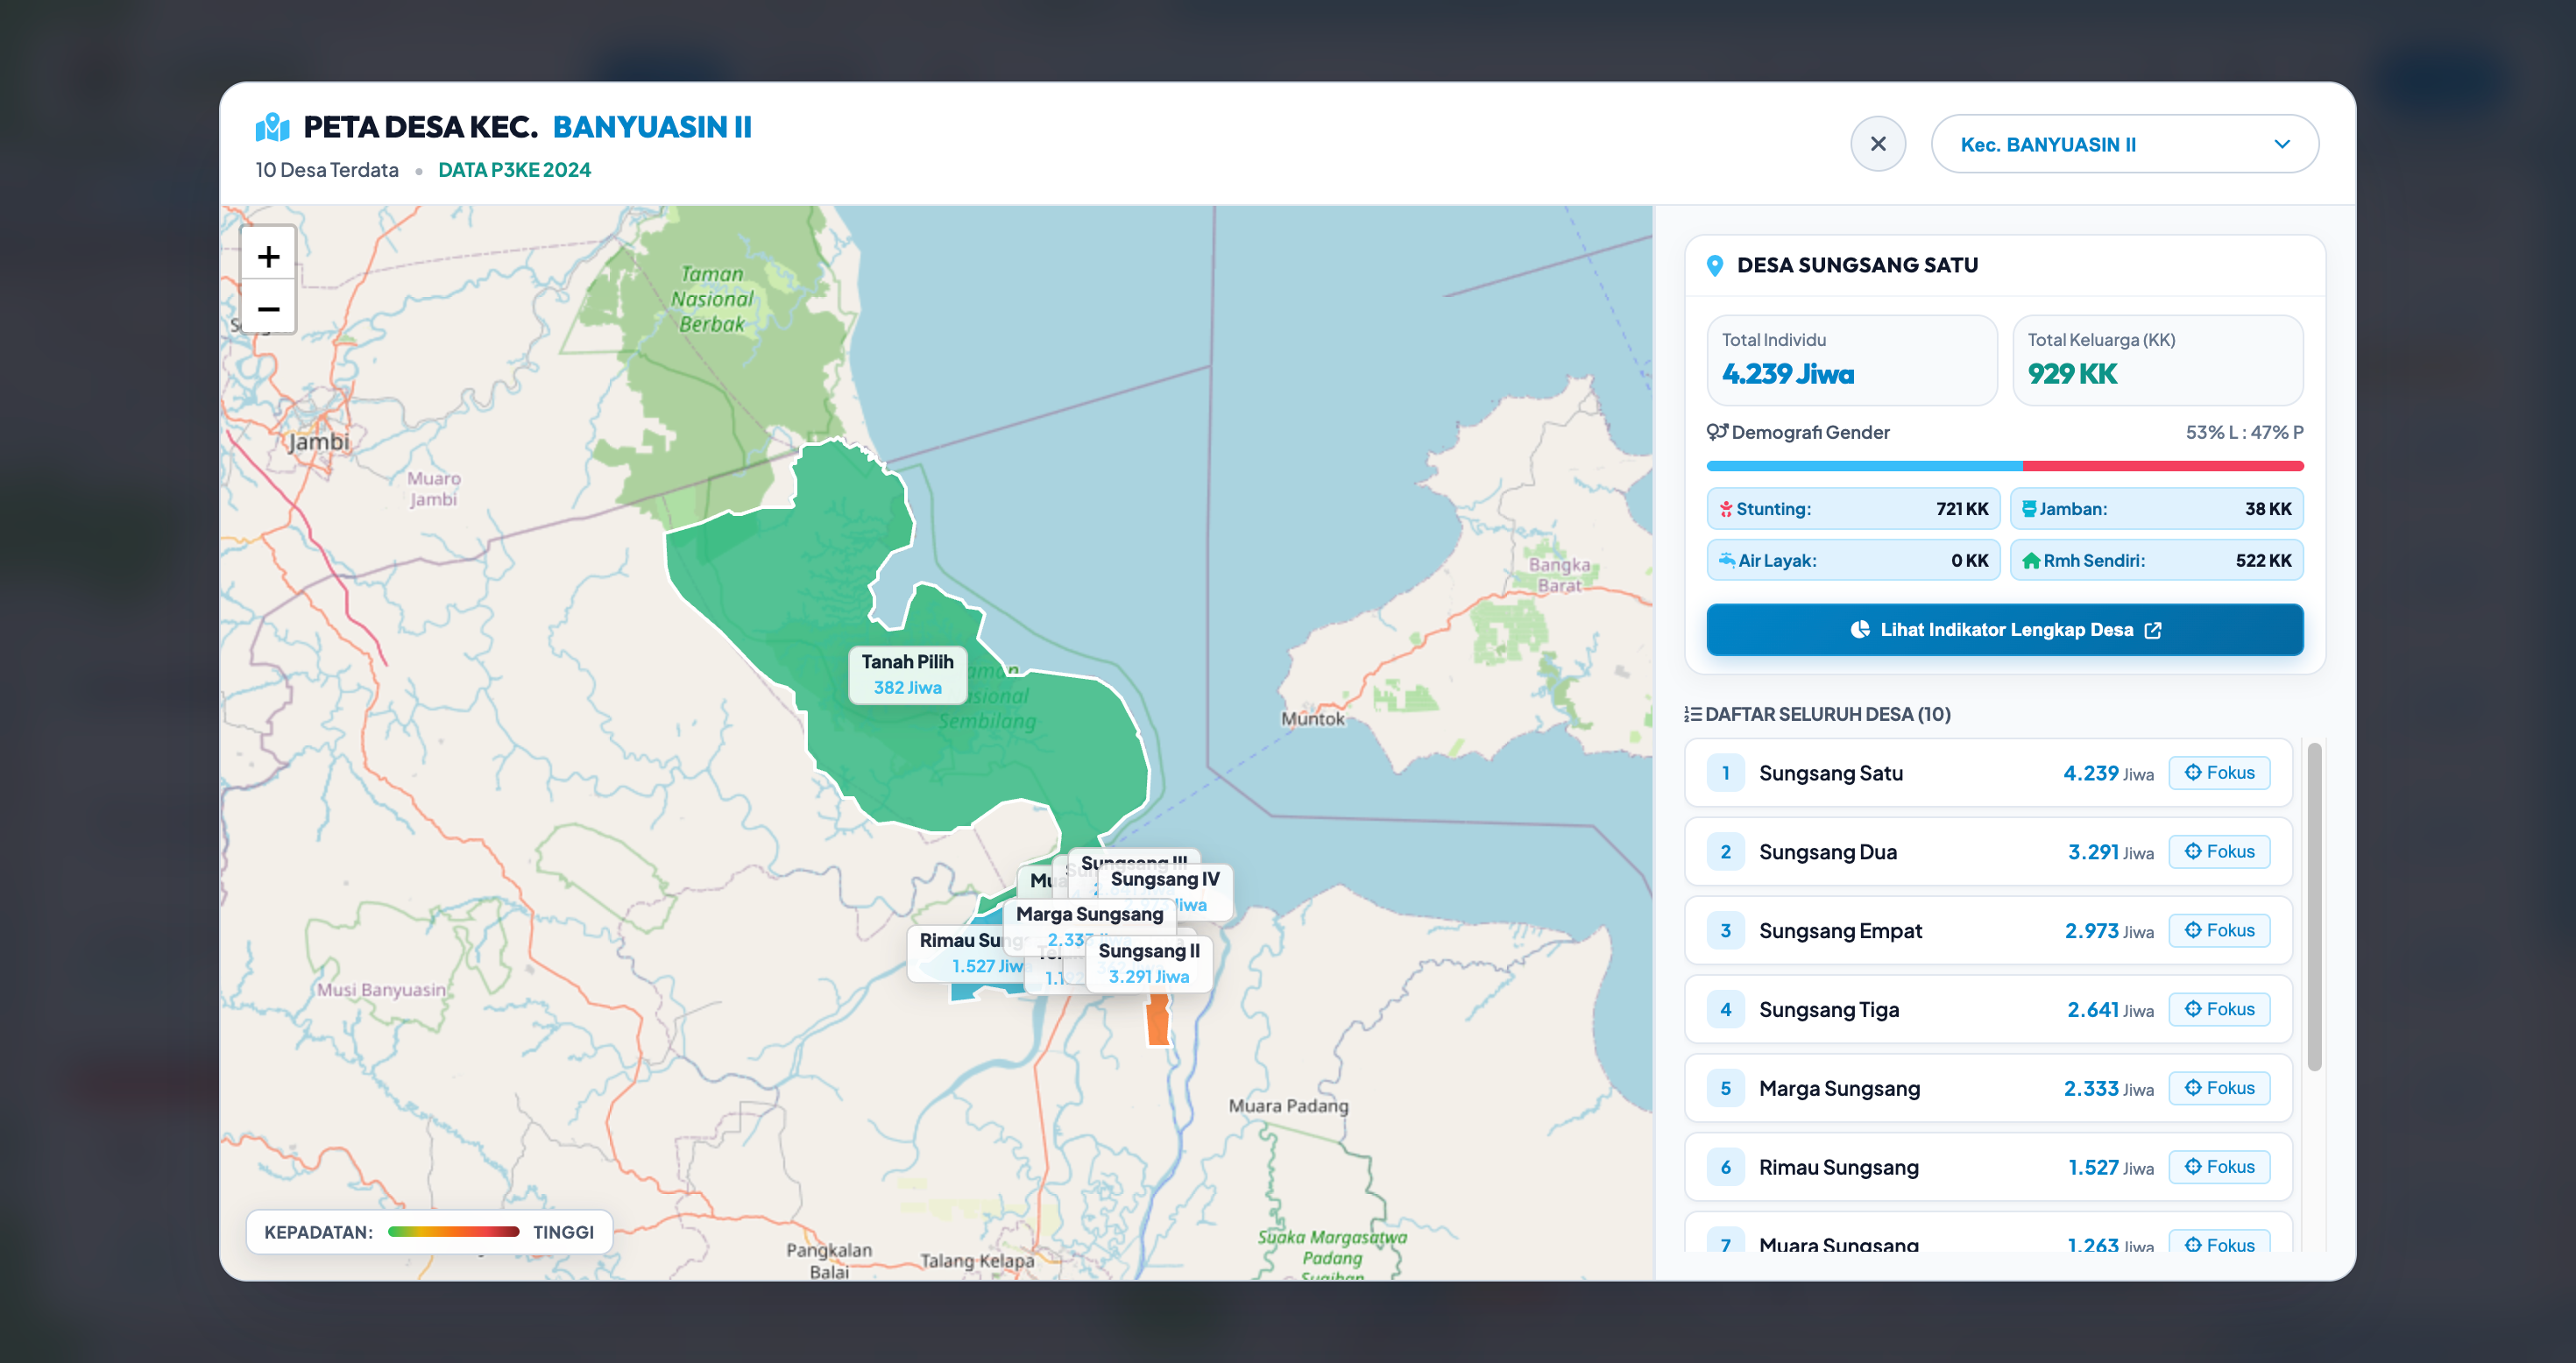Click Fokus for Marga Sungsang

(x=2219, y=1088)
